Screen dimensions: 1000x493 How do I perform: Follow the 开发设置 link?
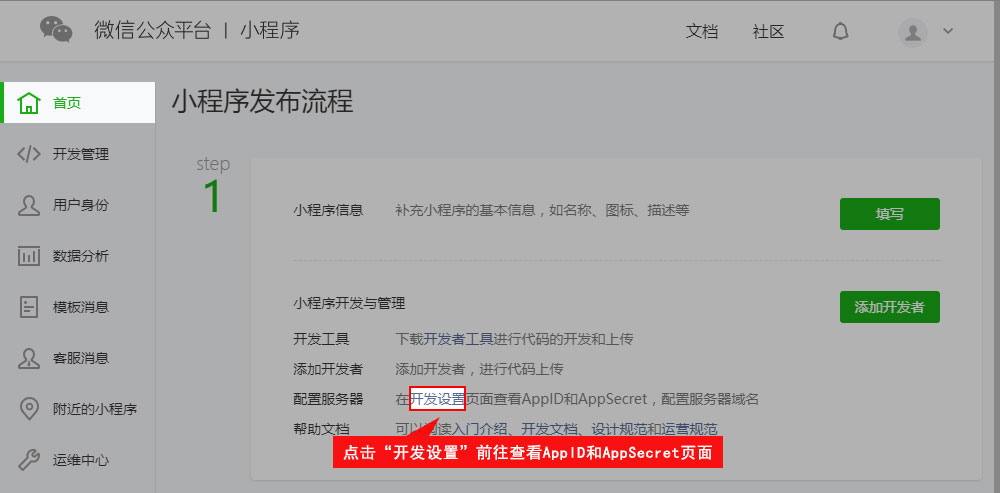(x=437, y=399)
